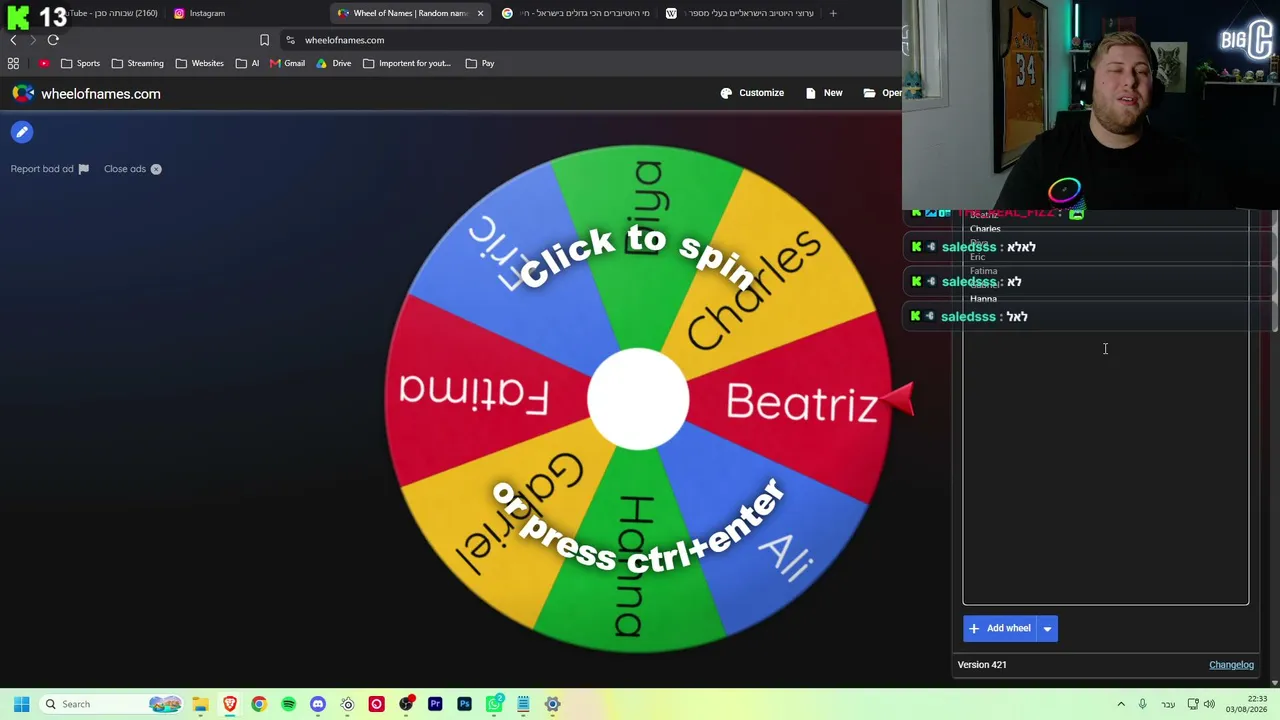Open the Websites bookmarks folder

200,63
